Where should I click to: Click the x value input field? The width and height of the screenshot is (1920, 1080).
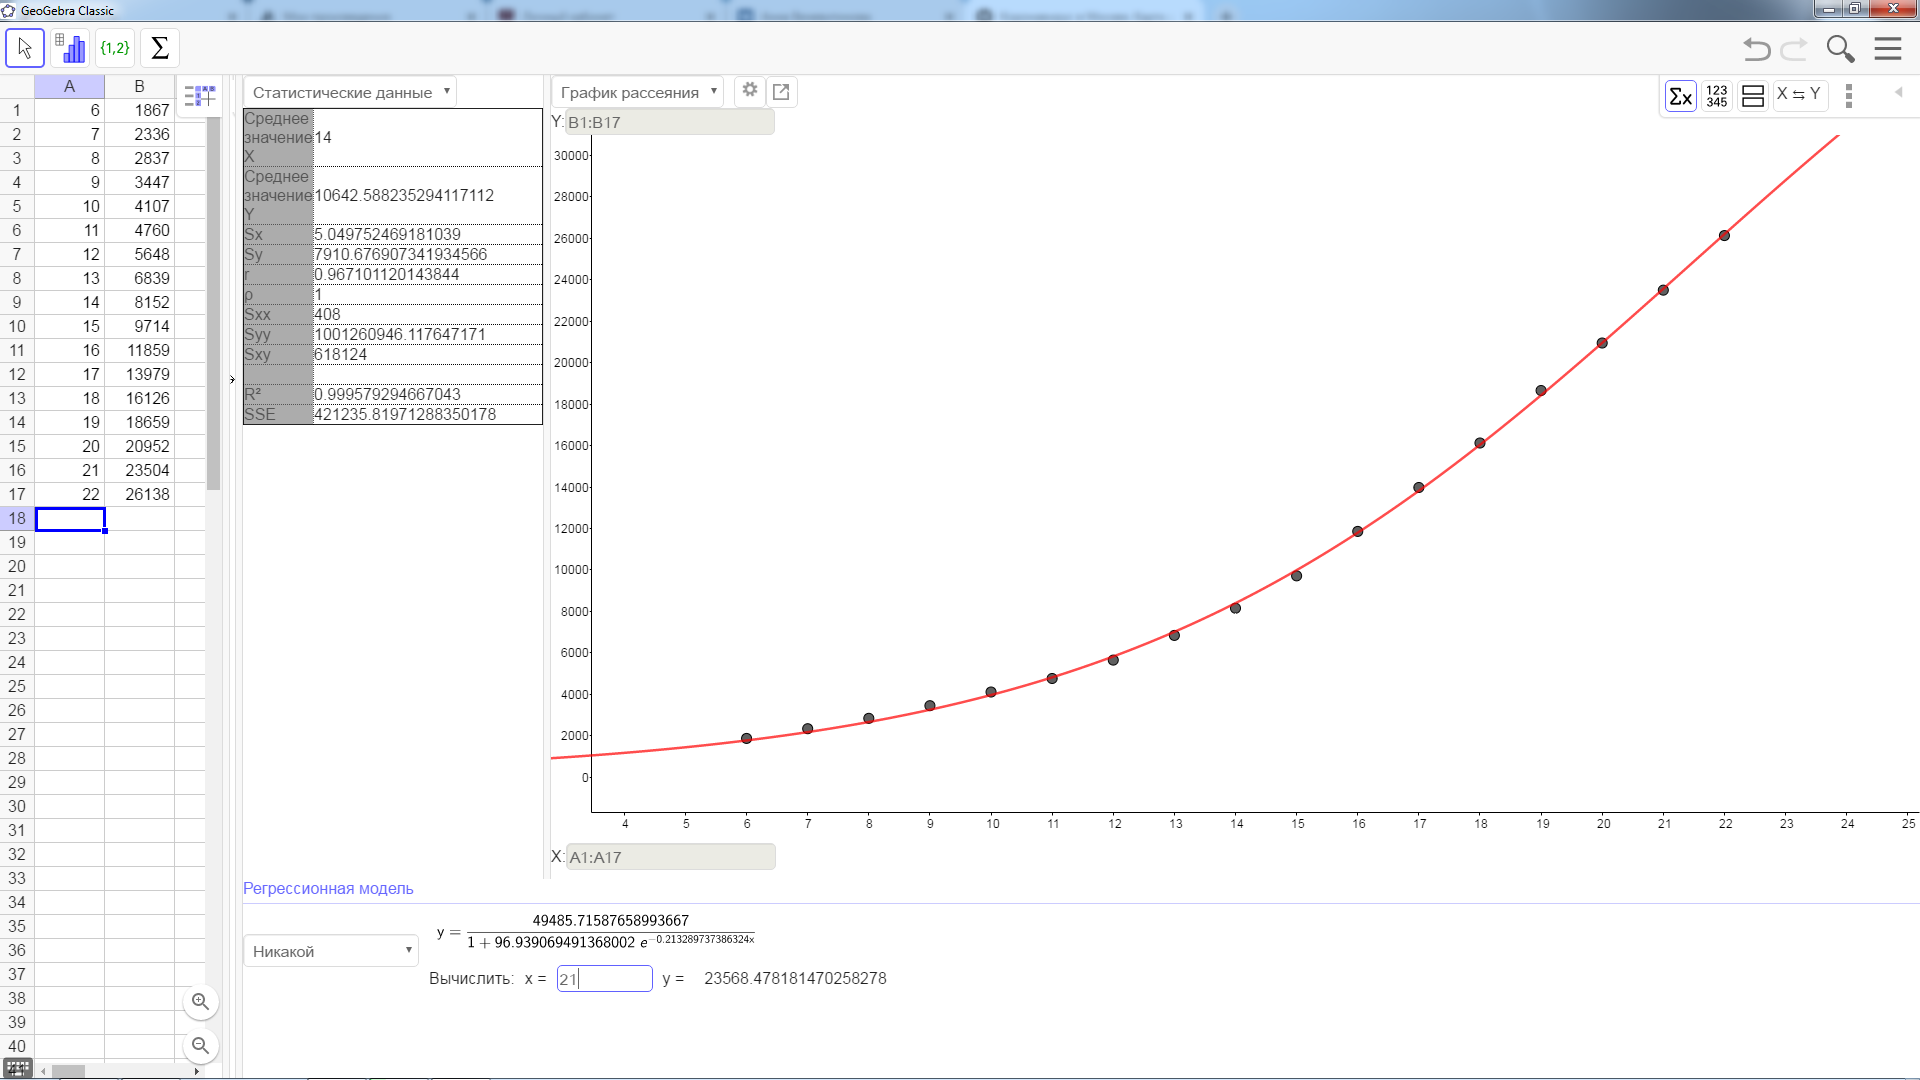tap(604, 979)
